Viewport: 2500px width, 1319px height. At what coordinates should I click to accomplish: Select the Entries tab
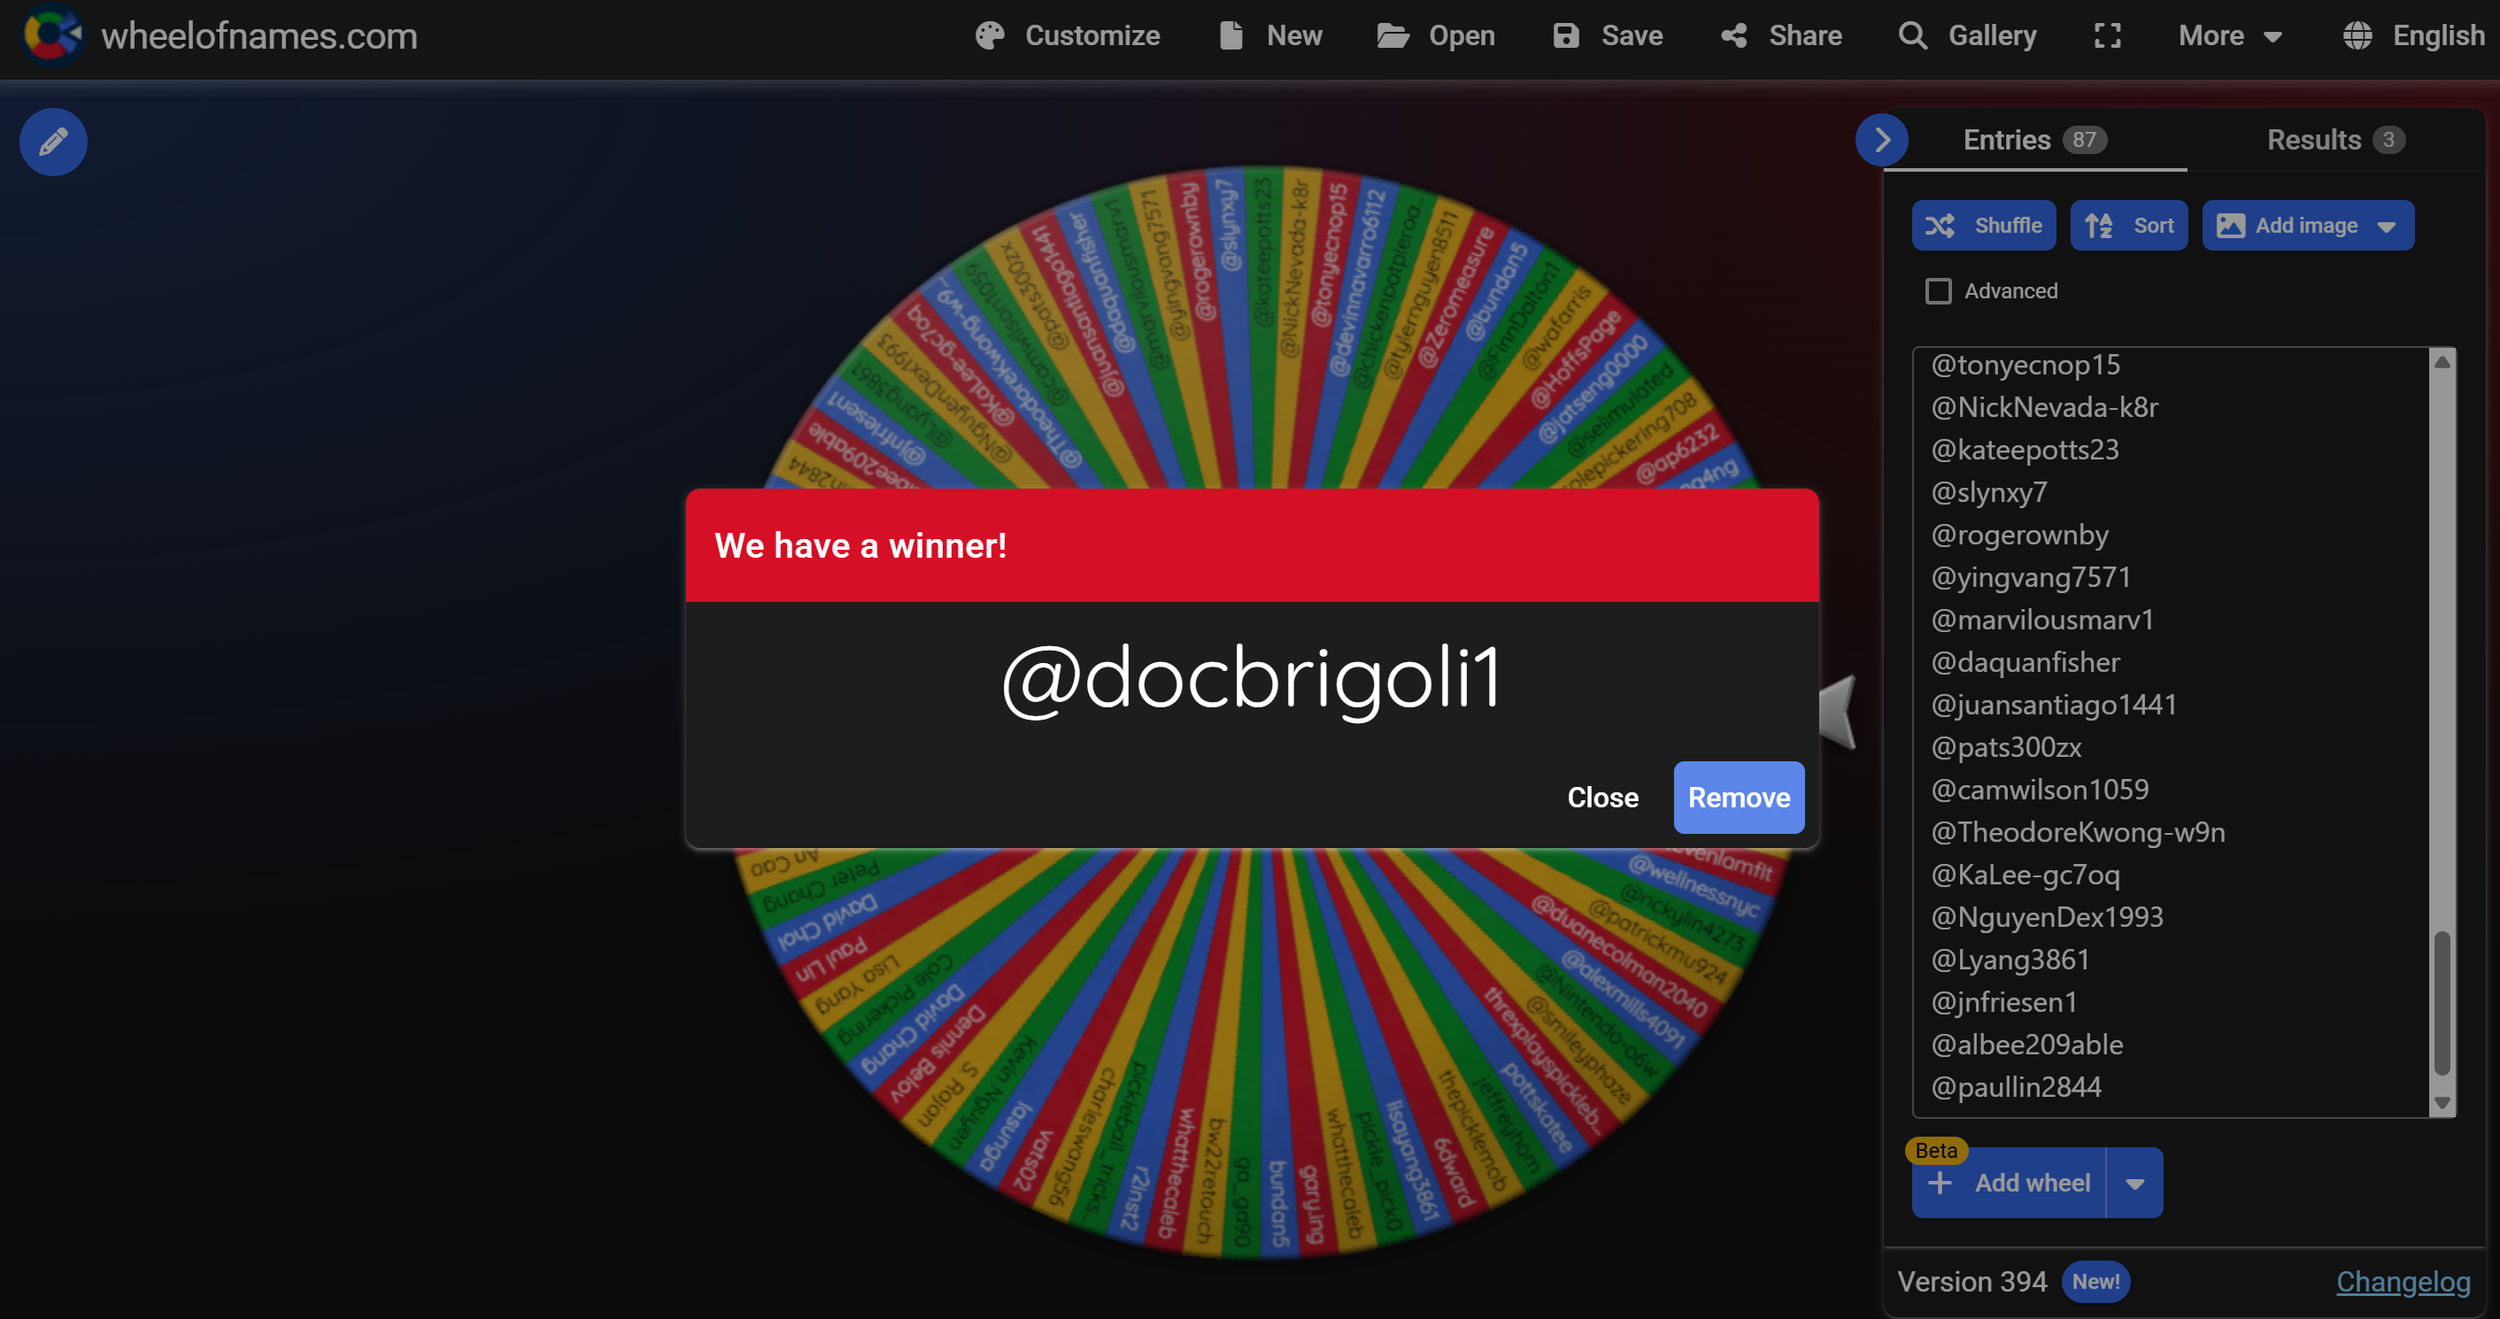click(2033, 140)
